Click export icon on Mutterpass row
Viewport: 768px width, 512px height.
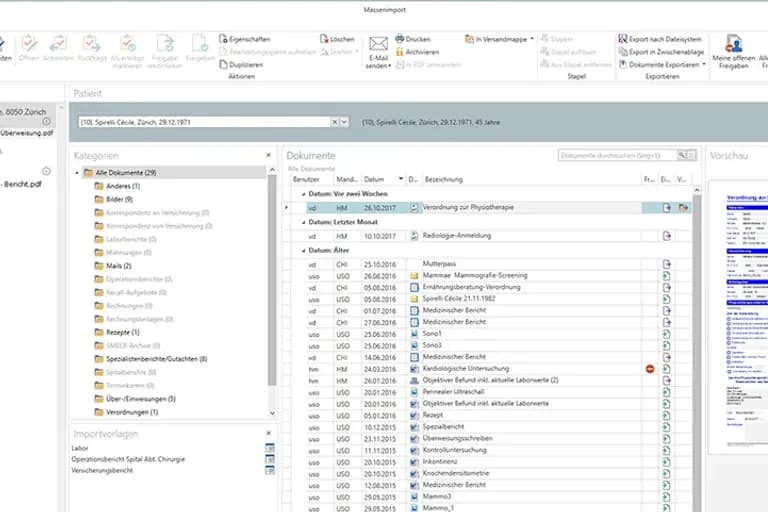tap(666, 264)
